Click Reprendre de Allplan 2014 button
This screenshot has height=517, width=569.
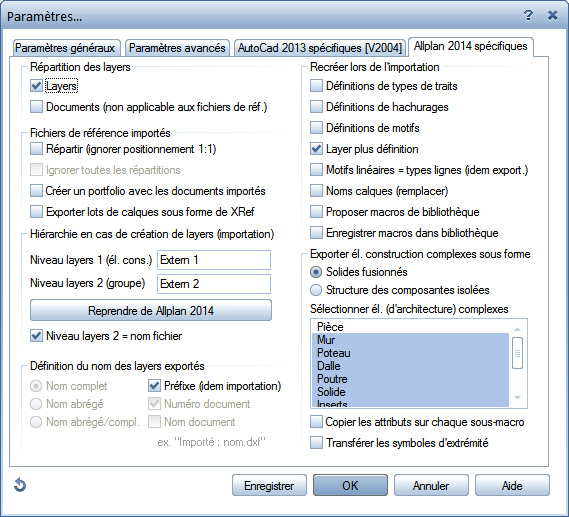151,311
